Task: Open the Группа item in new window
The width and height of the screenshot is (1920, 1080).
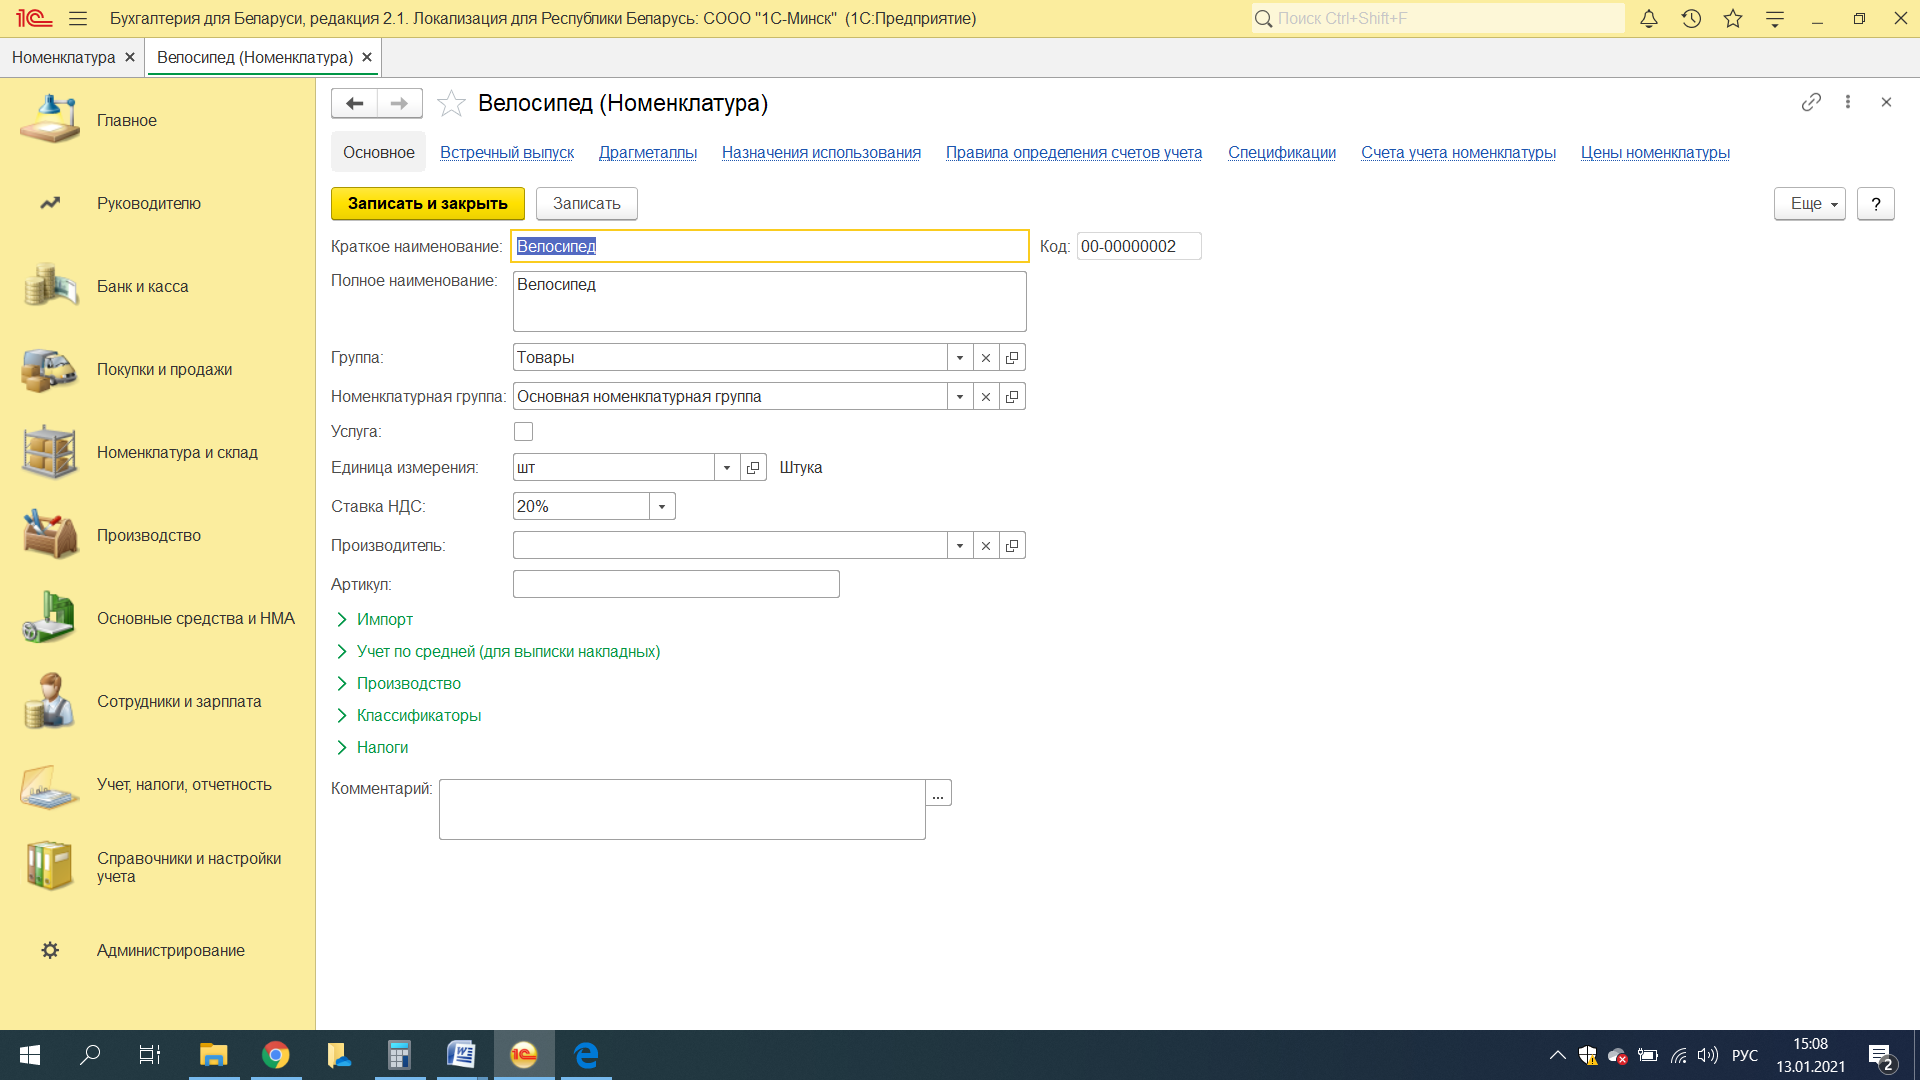Action: coord(1012,357)
